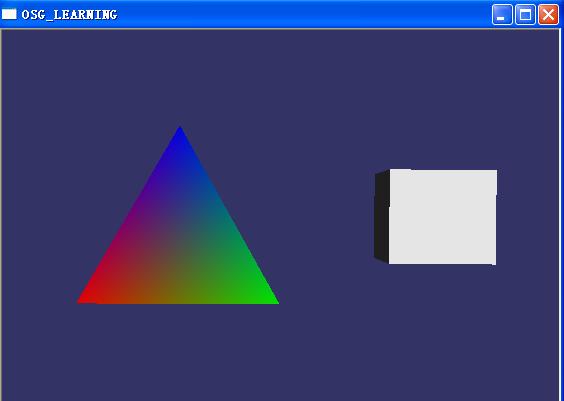This screenshot has width=564, height=401.
Task: Close the OSG_LEARNING window
Action: [548, 15]
